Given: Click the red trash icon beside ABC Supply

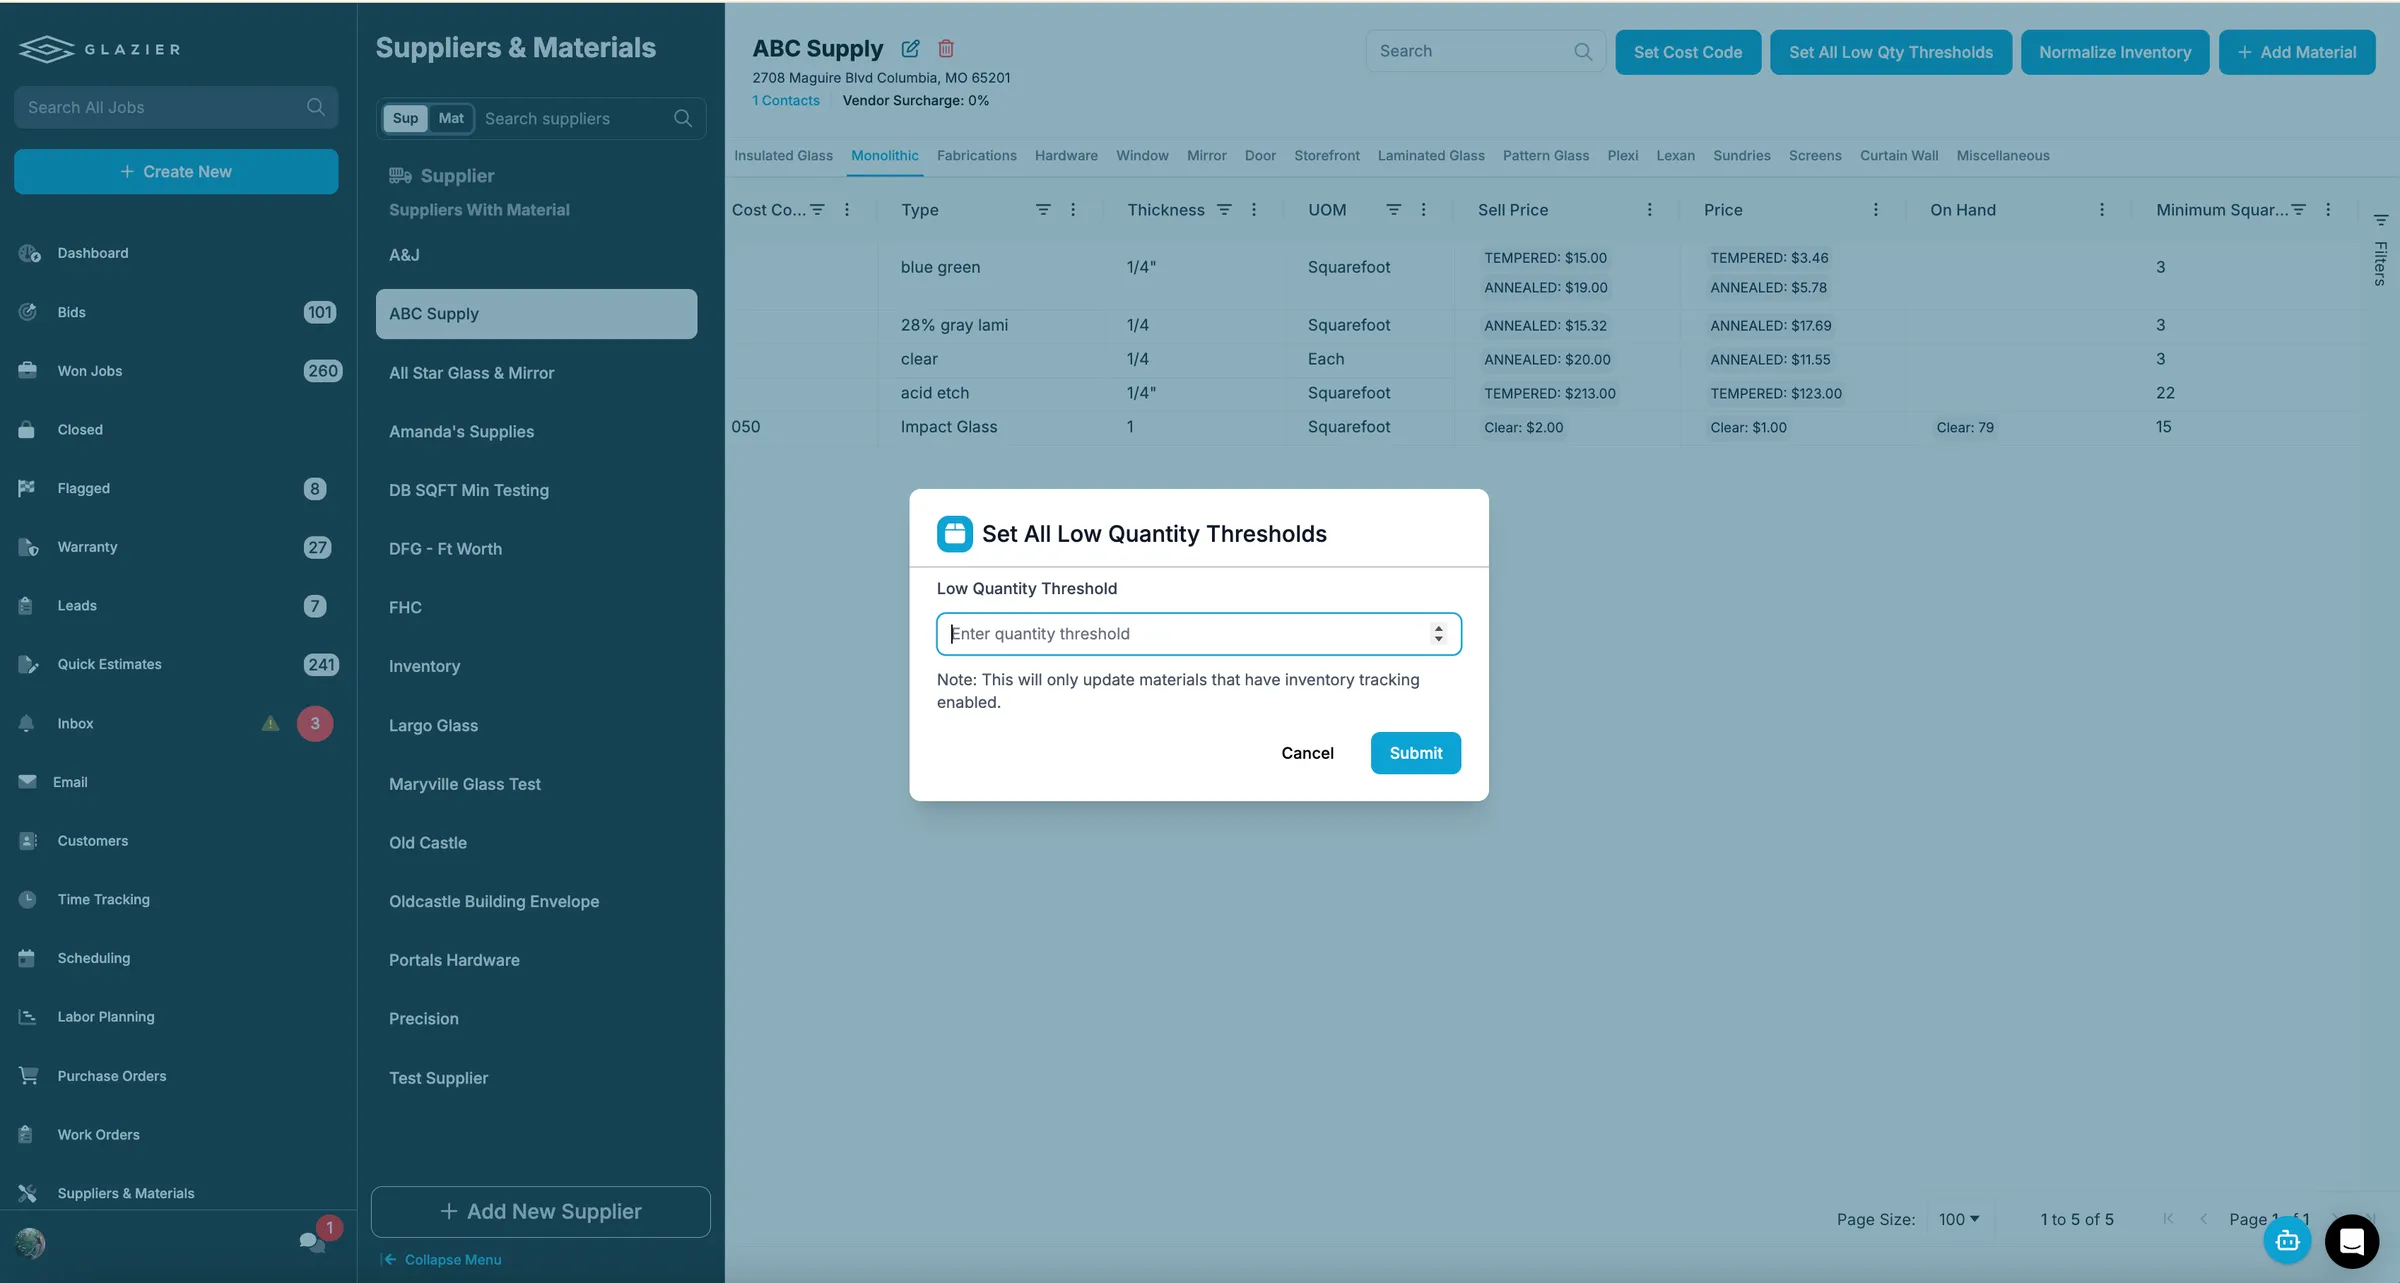Looking at the screenshot, I should [x=946, y=48].
